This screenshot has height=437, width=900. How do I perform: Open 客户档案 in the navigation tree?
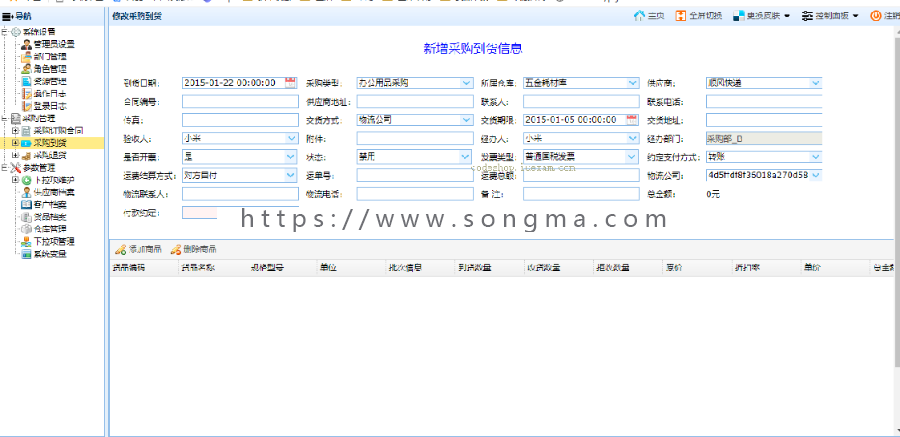[x=50, y=204]
